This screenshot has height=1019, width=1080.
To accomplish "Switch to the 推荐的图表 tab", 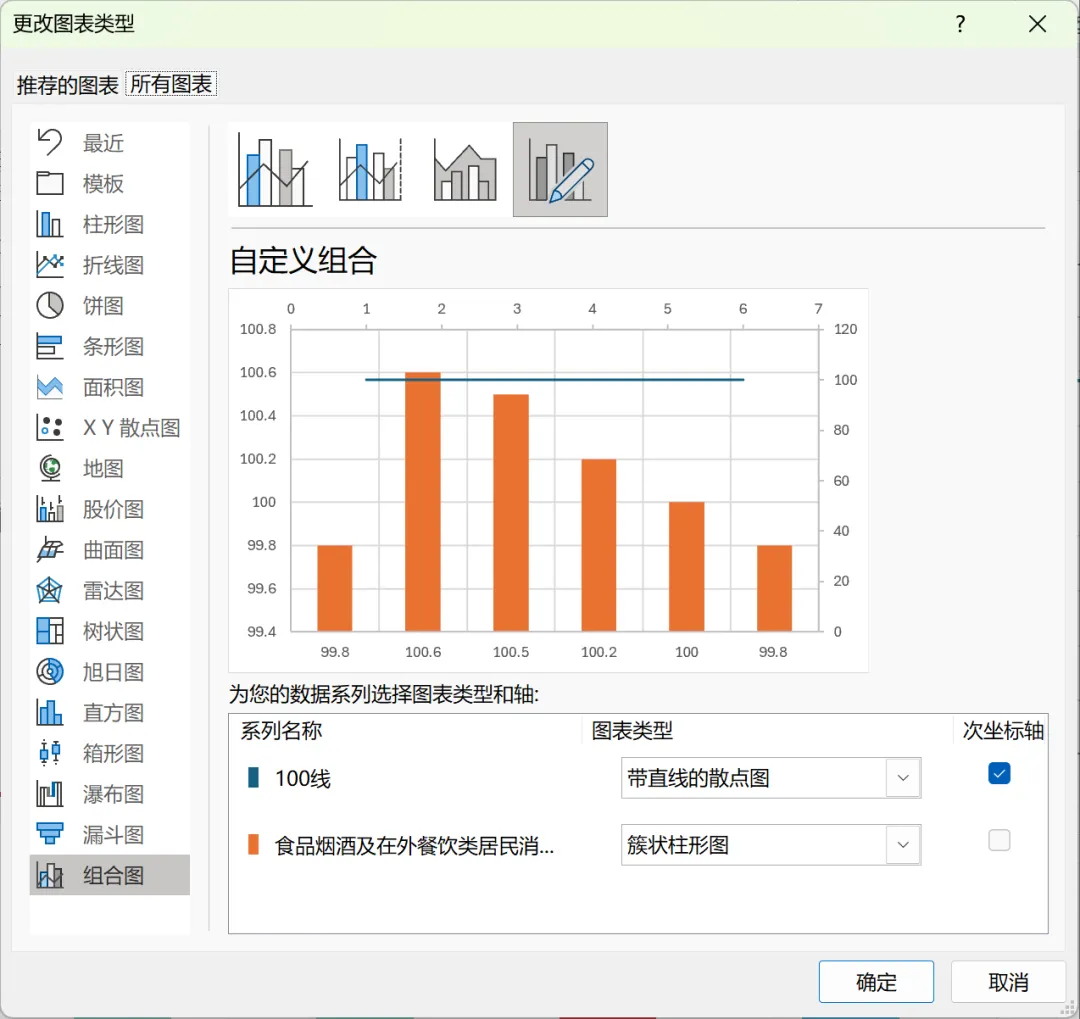I will coord(68,85).
